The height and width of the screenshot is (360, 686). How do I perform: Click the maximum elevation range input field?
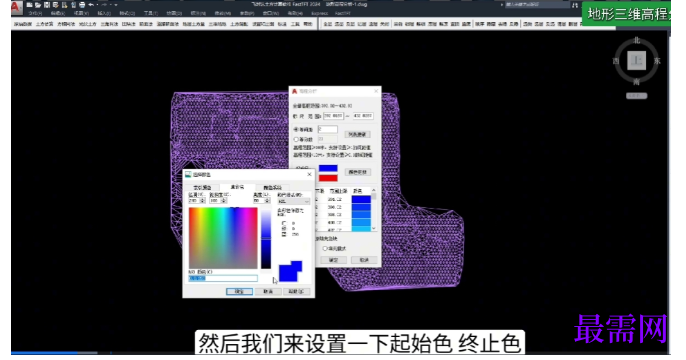(363, 116)
